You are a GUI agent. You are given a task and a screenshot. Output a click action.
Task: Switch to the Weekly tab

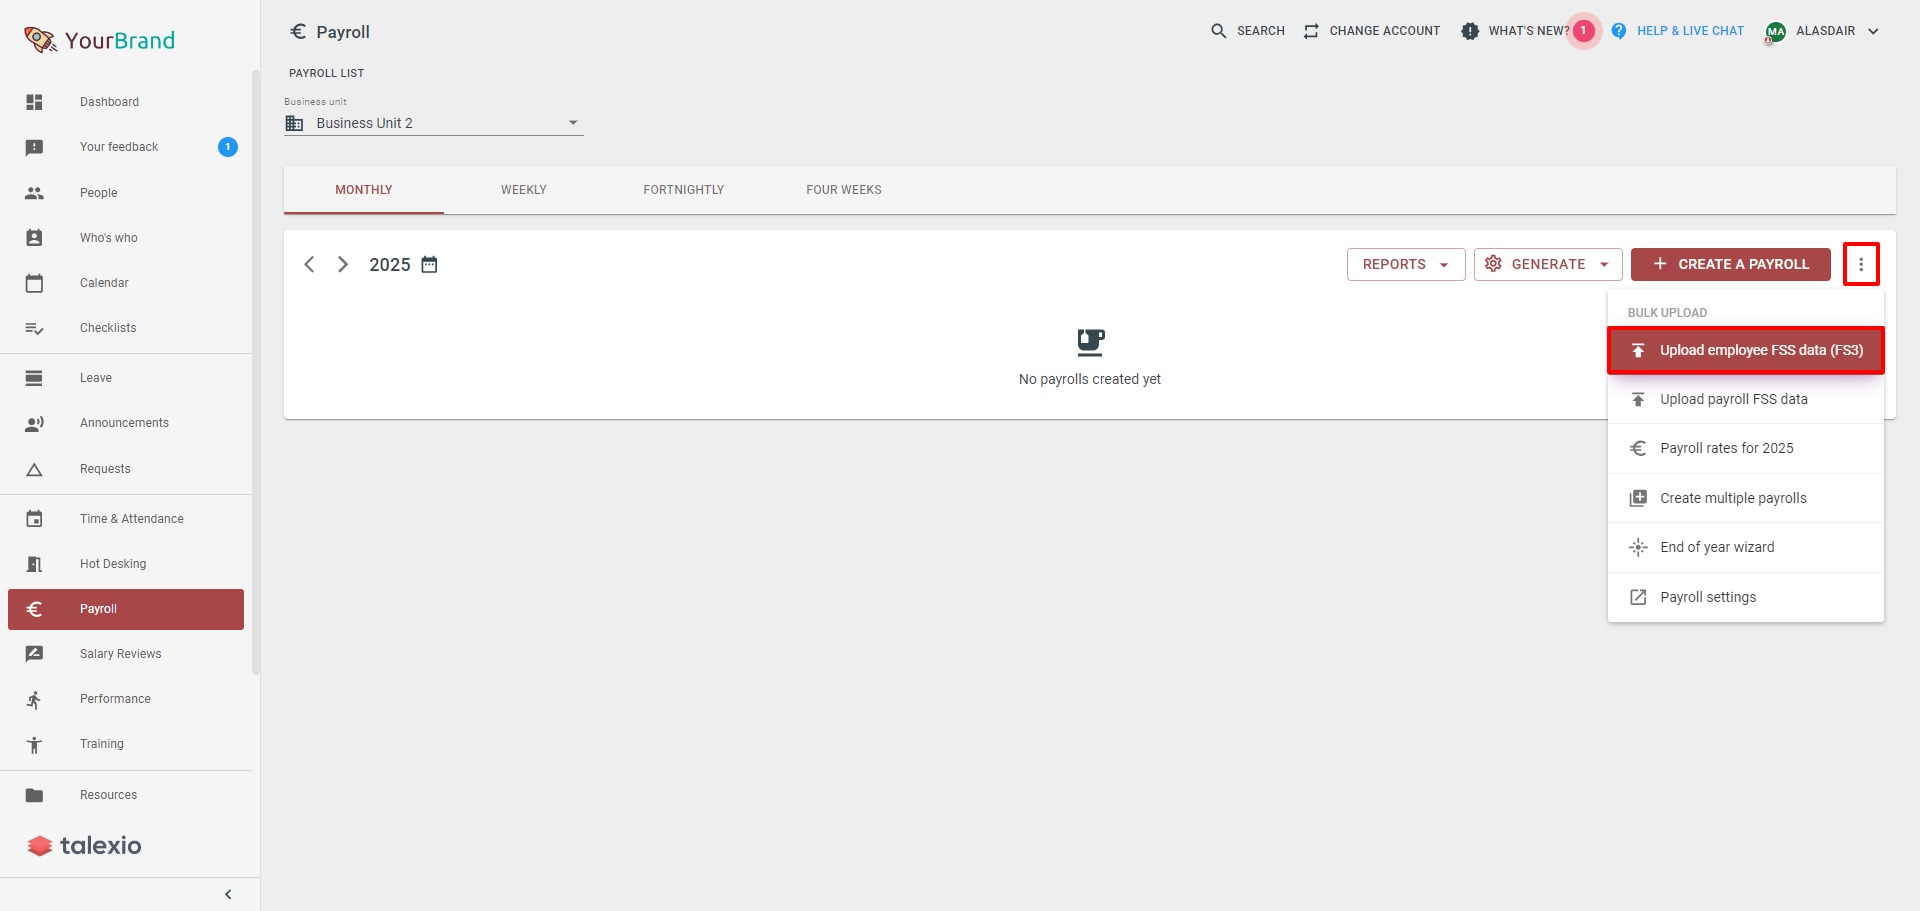tap(524, 190)
